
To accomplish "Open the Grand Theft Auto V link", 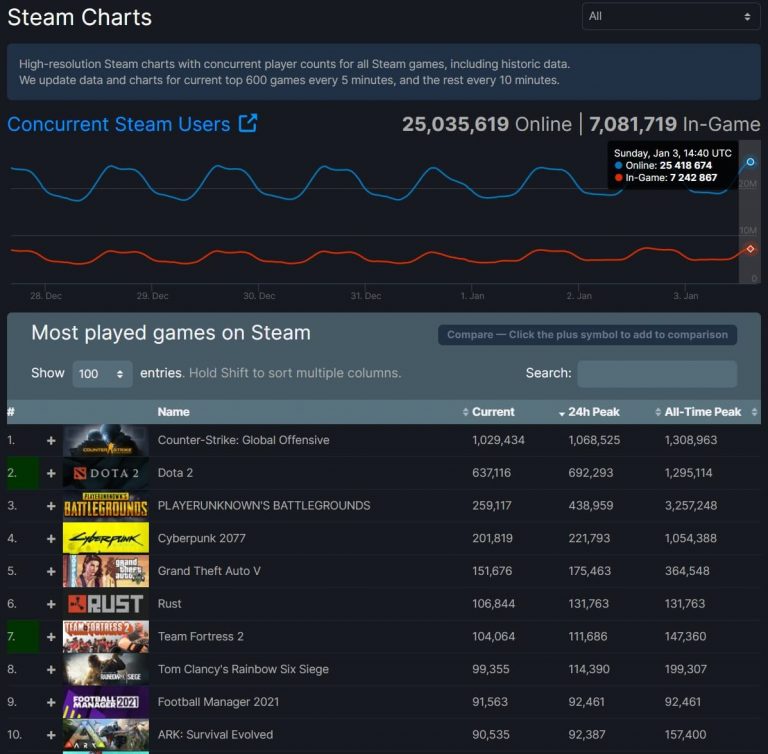I will click(x=209, y=571).
